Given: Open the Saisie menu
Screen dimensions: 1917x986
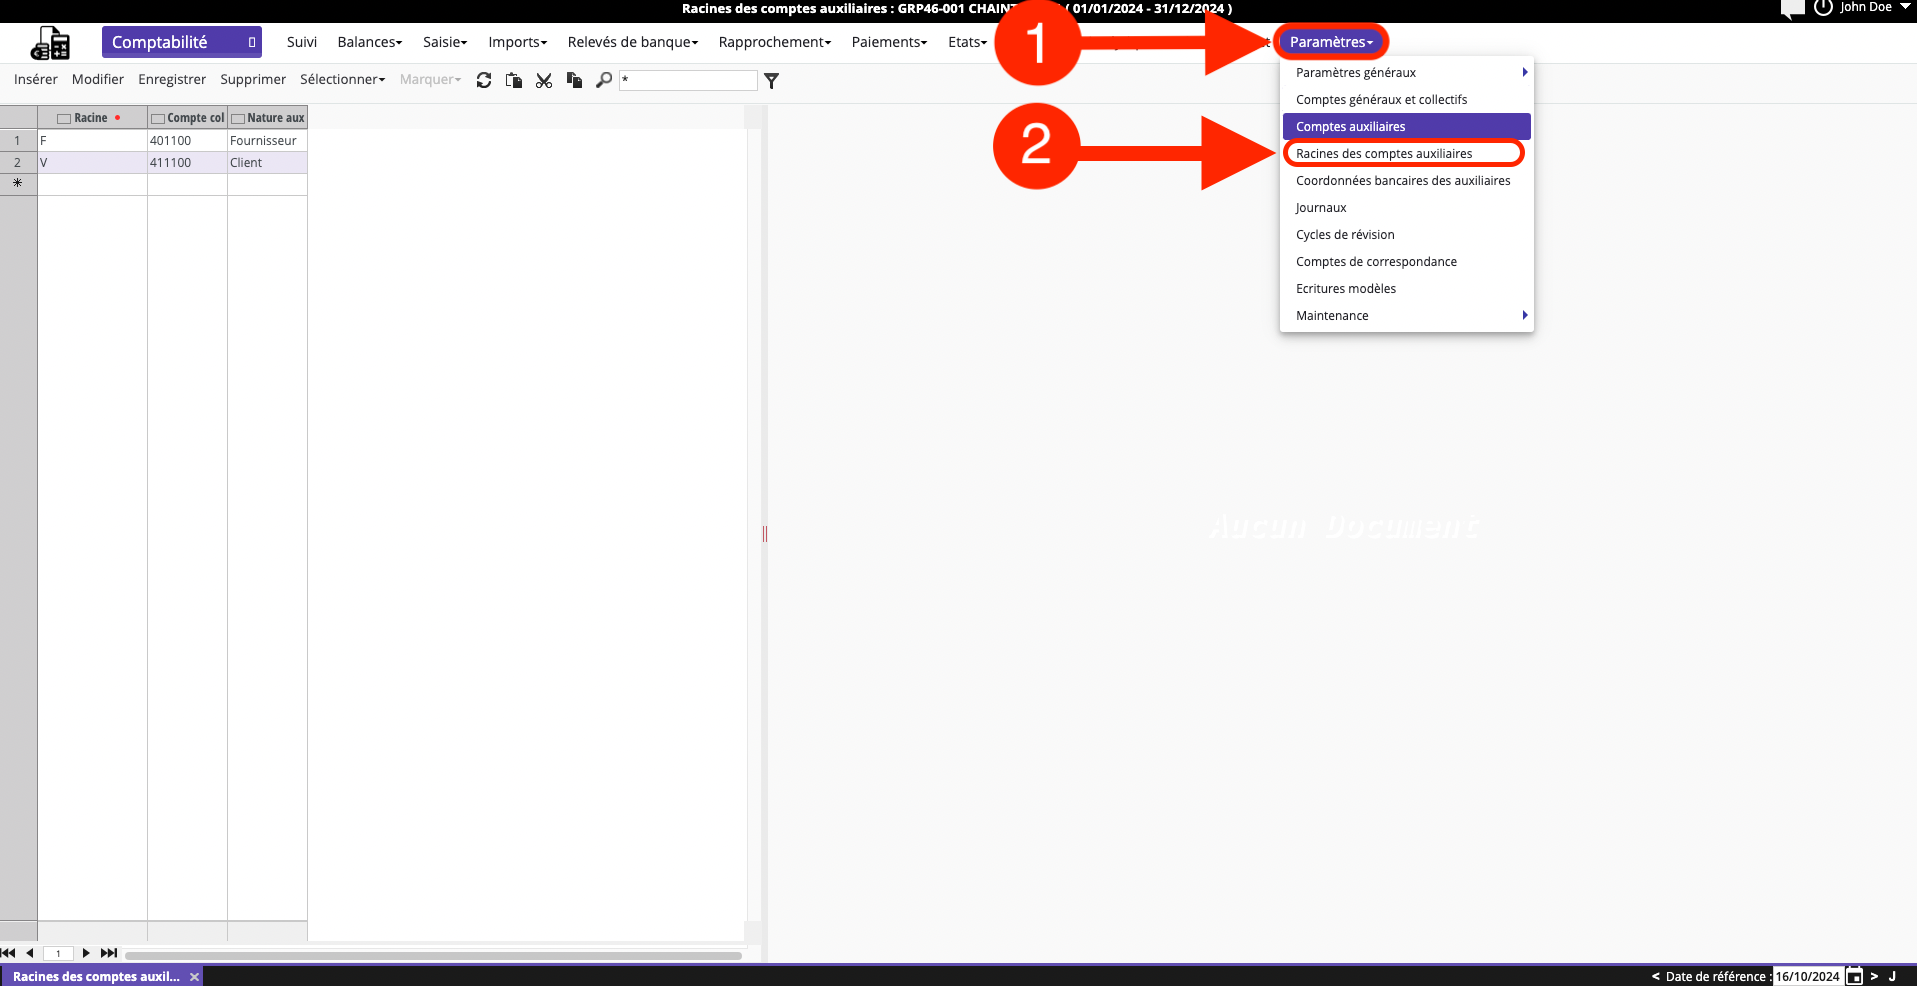Looking at the screenshot, I should click(445, 42).
